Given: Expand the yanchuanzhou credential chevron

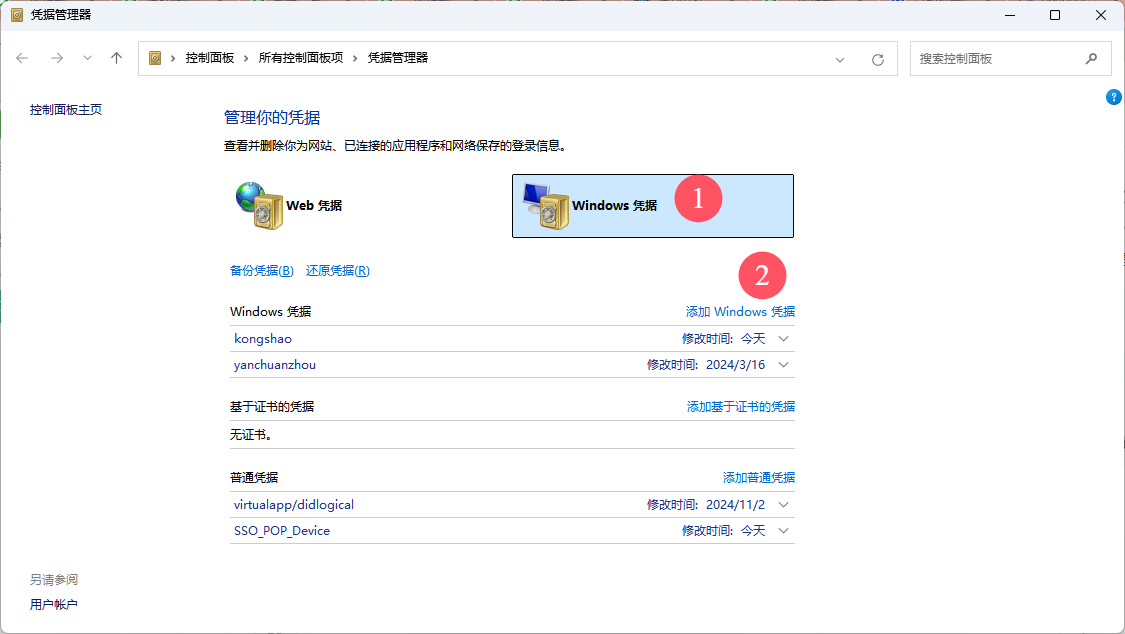Looking at the screenshot, I should (x=783, y=365).
